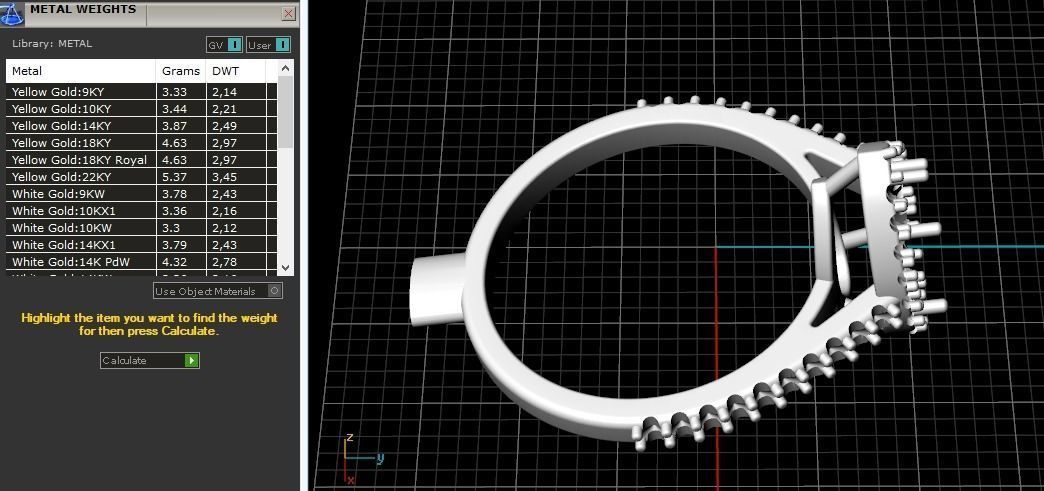Toggle the GV library switch
This screenshot has height=491, width=1044.
pyautogui.click(x=224, y=45)
